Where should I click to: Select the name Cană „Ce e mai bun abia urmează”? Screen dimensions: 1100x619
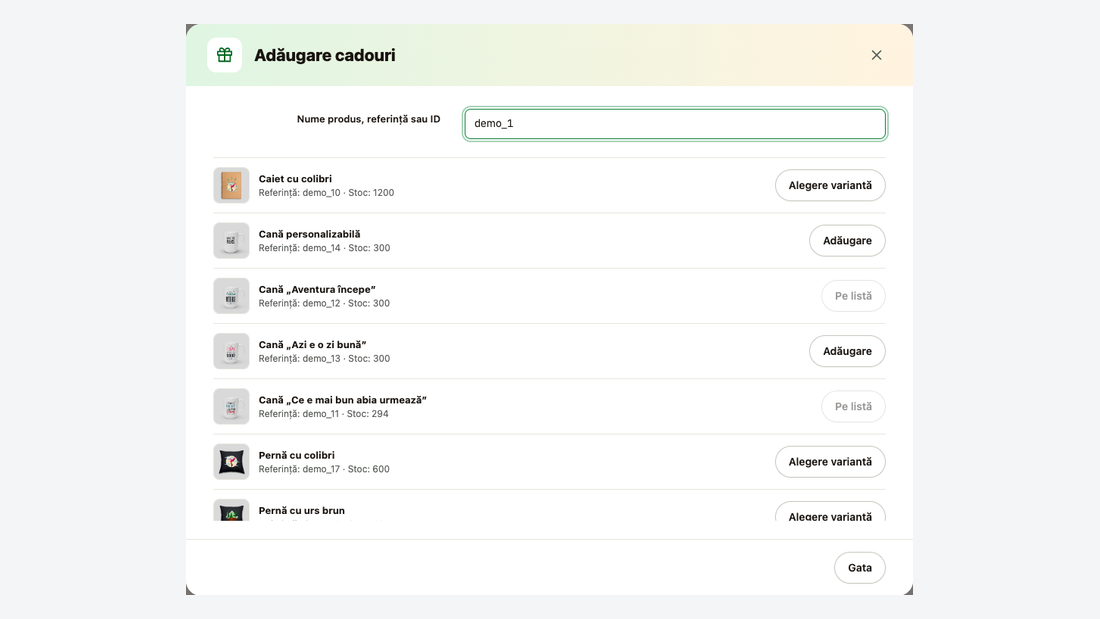click(x=342, y=400)
